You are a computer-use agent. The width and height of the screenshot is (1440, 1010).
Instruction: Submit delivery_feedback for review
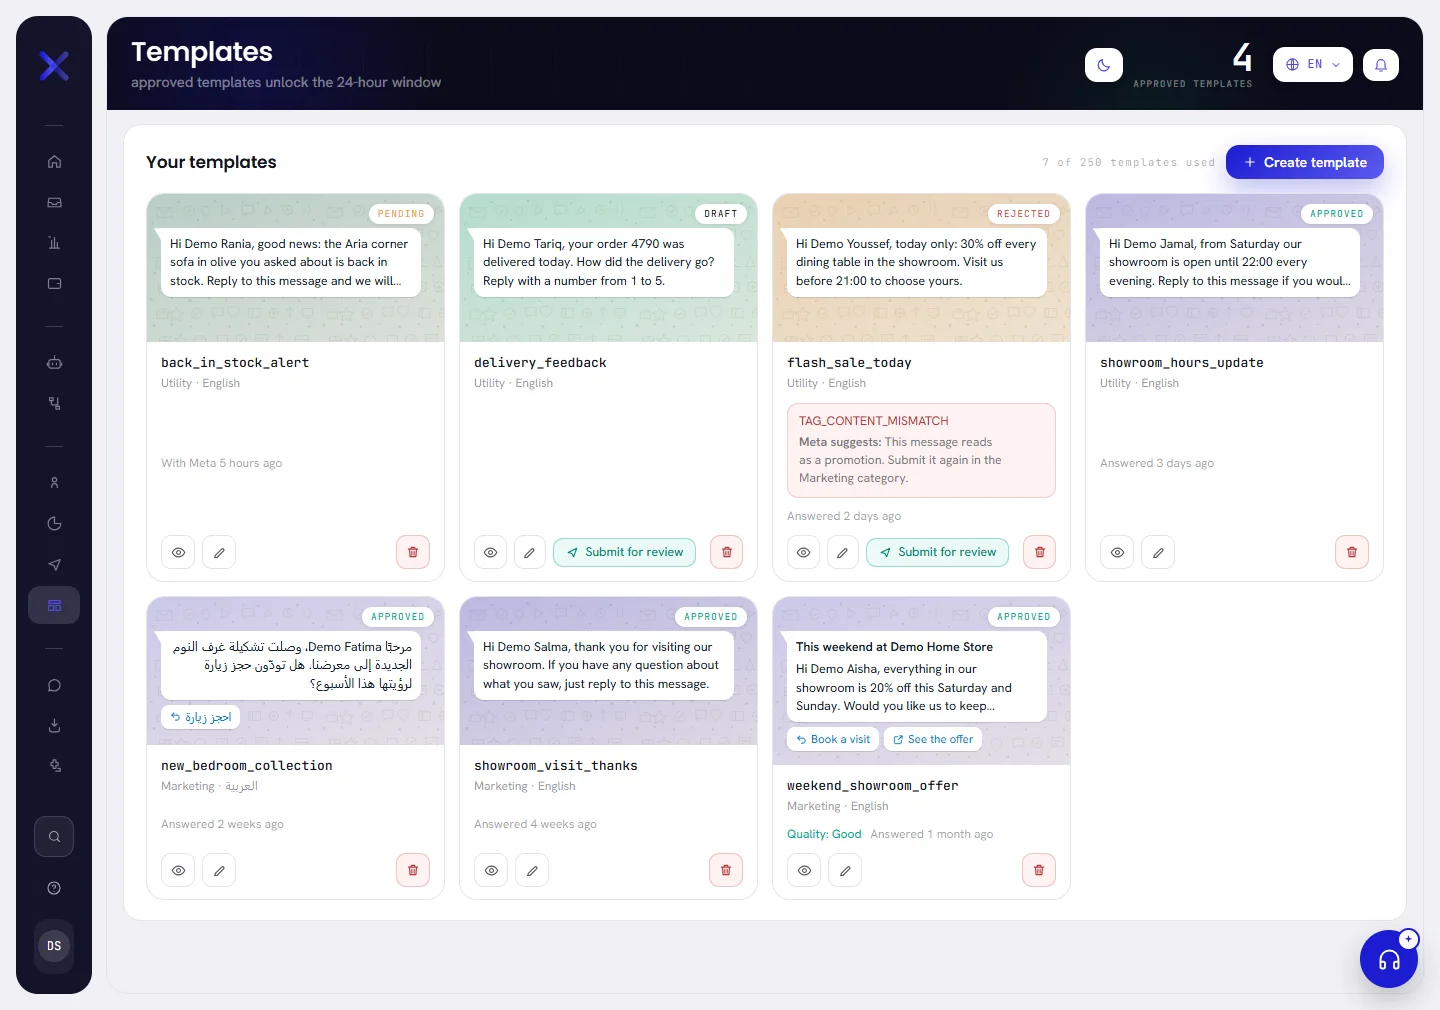[x=624, y=552]
